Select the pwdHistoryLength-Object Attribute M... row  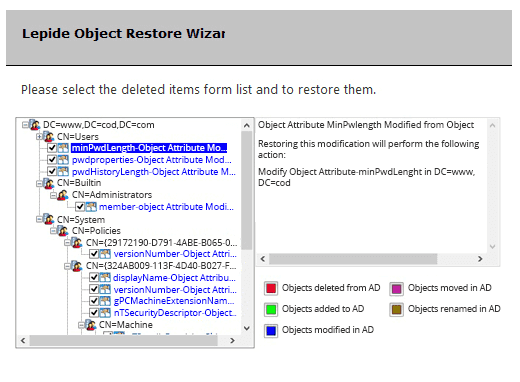coord(154,172)
